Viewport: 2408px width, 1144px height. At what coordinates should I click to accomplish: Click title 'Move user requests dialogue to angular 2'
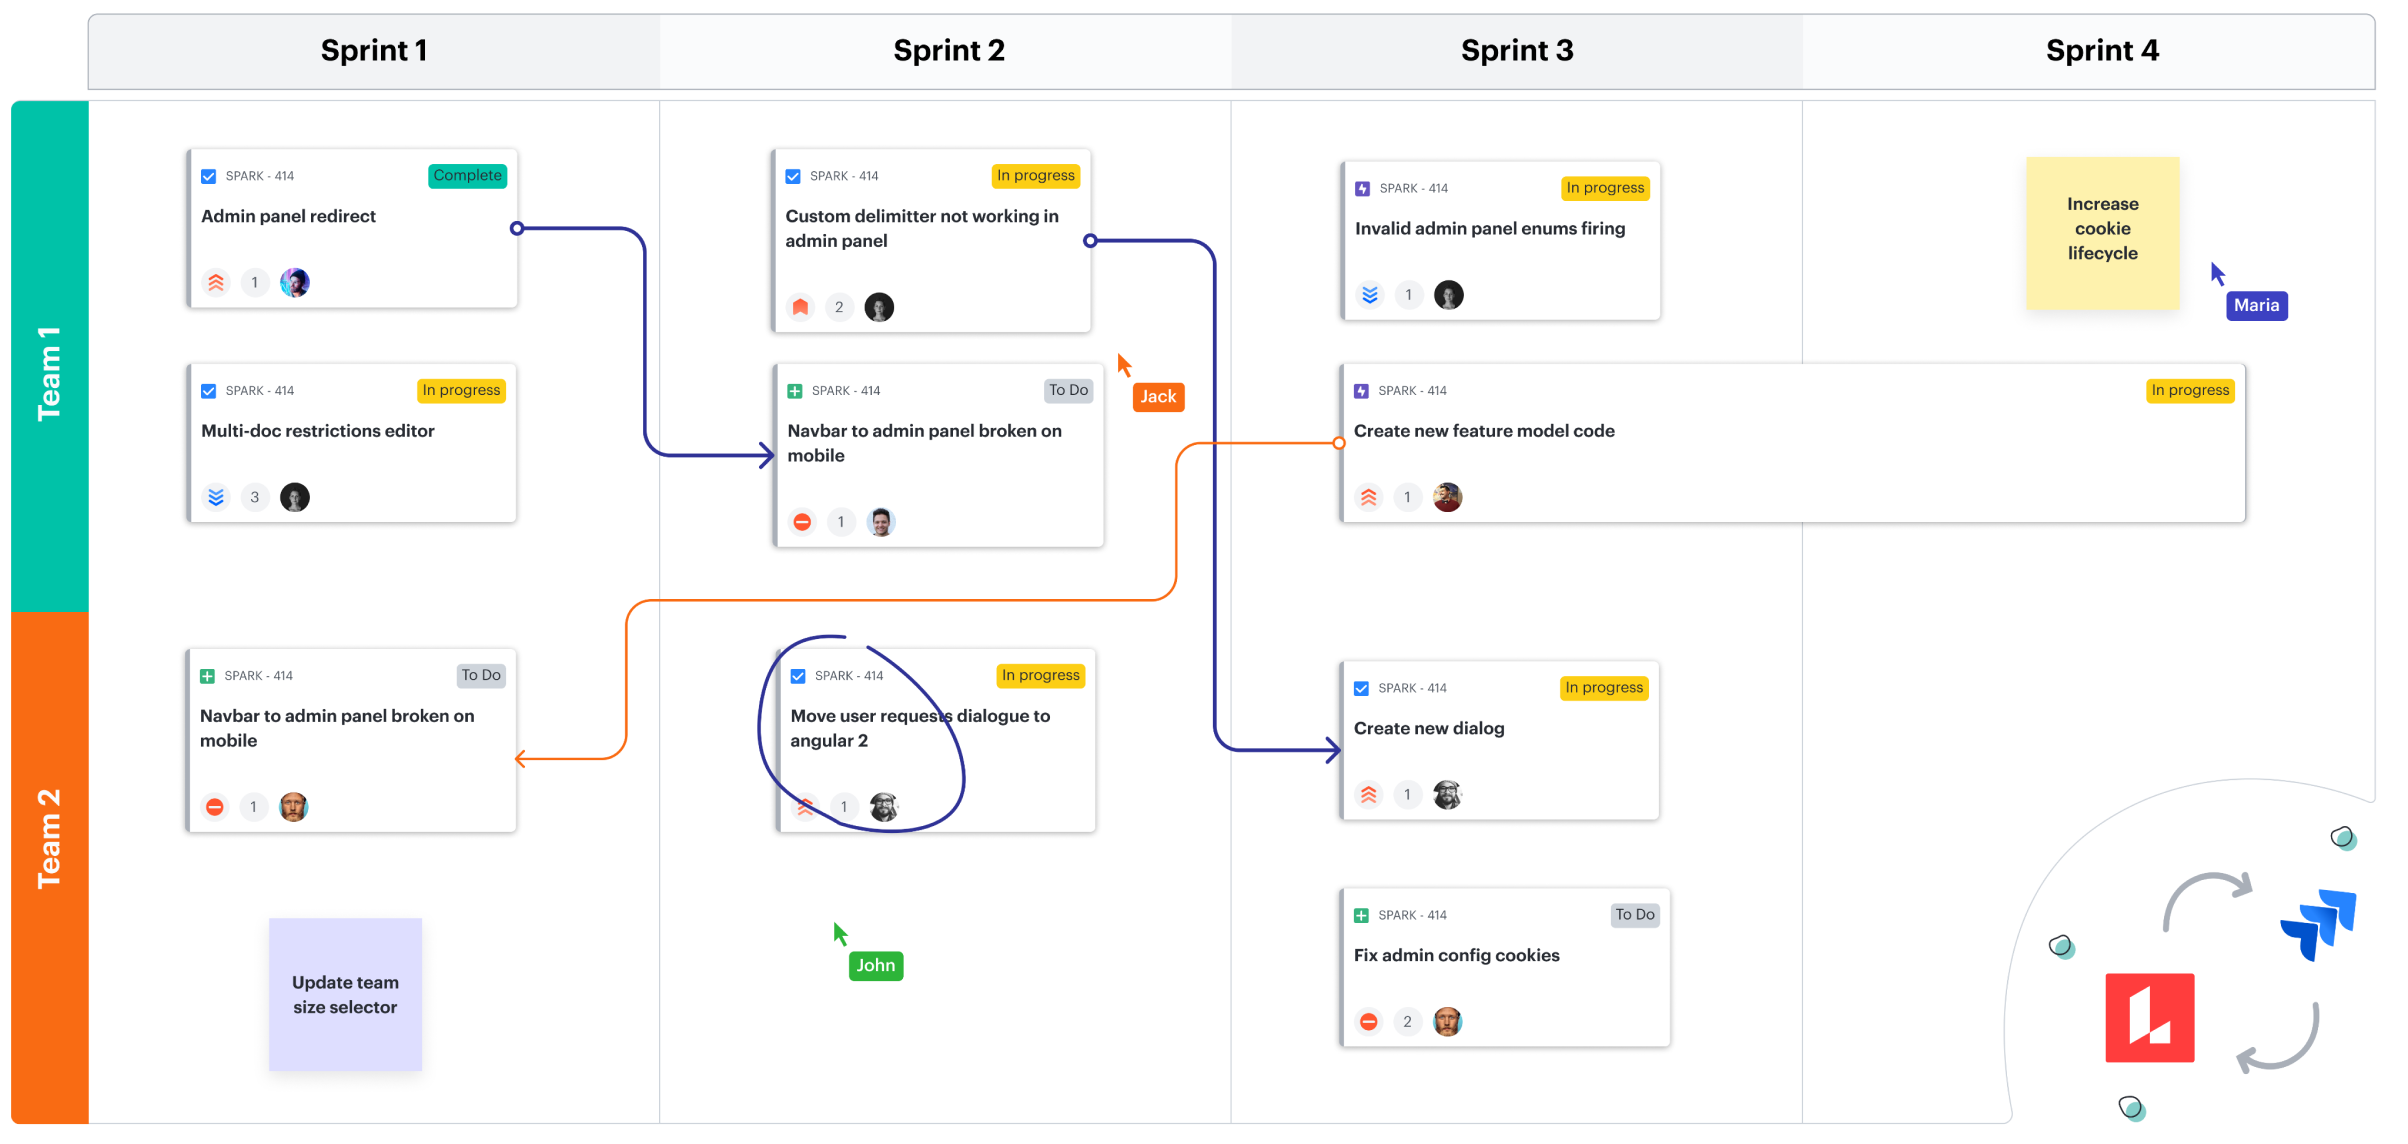920,729
